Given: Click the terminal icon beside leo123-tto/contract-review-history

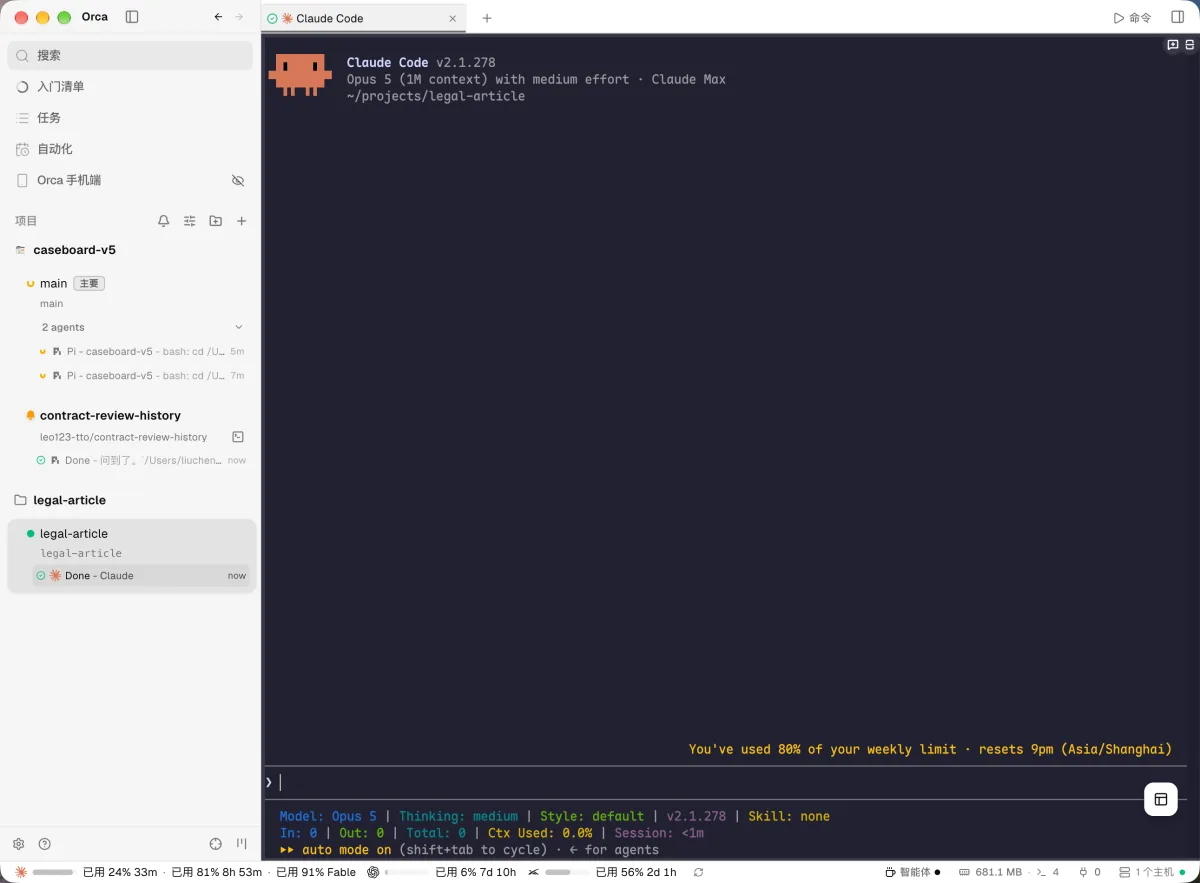Looking at the screenshot, I should [x=238, y=437].
